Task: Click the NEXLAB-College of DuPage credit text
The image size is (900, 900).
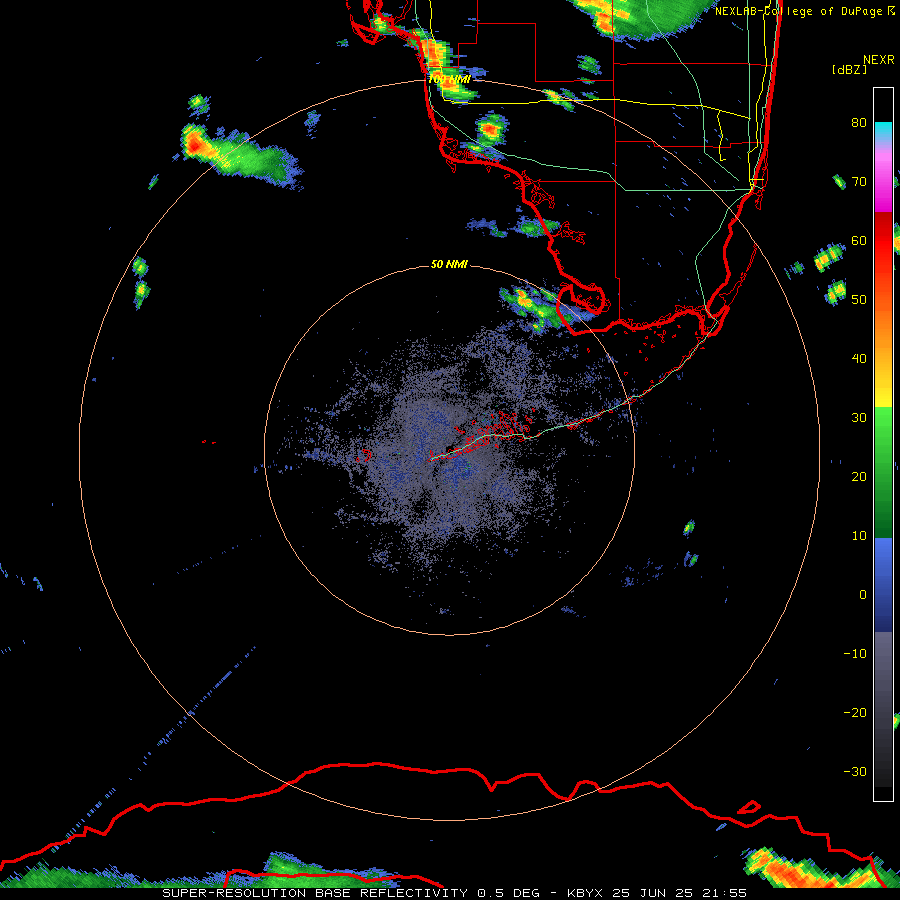Action: (x=804, y=11)
